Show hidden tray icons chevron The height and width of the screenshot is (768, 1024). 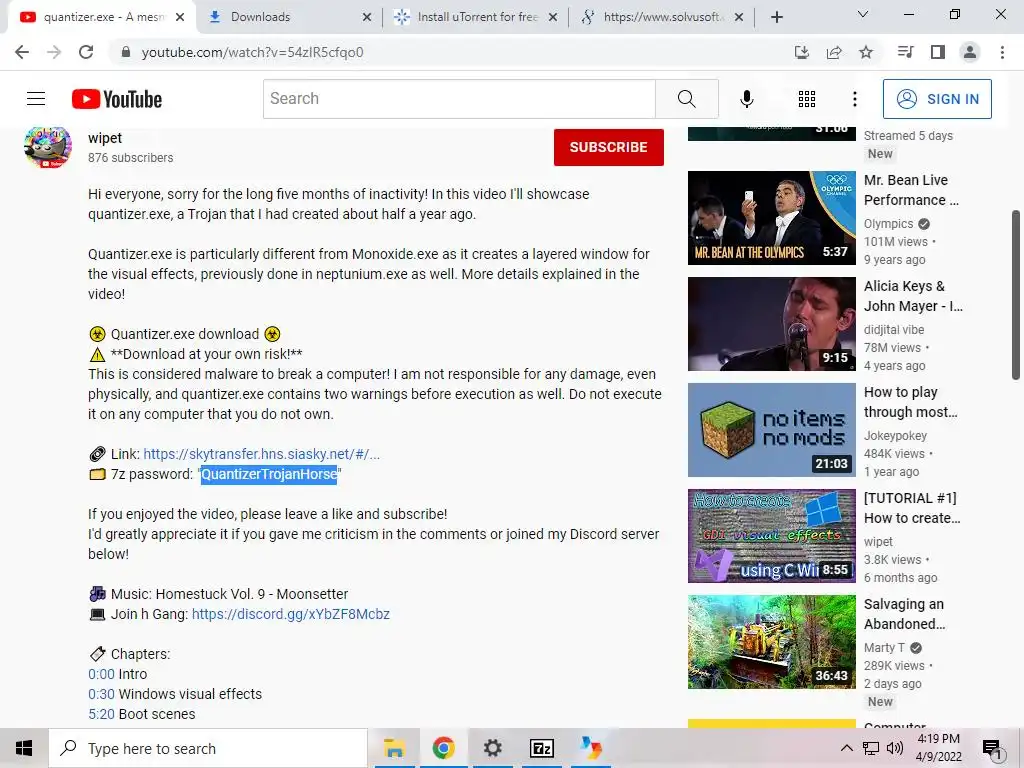[x=846, y=748]
